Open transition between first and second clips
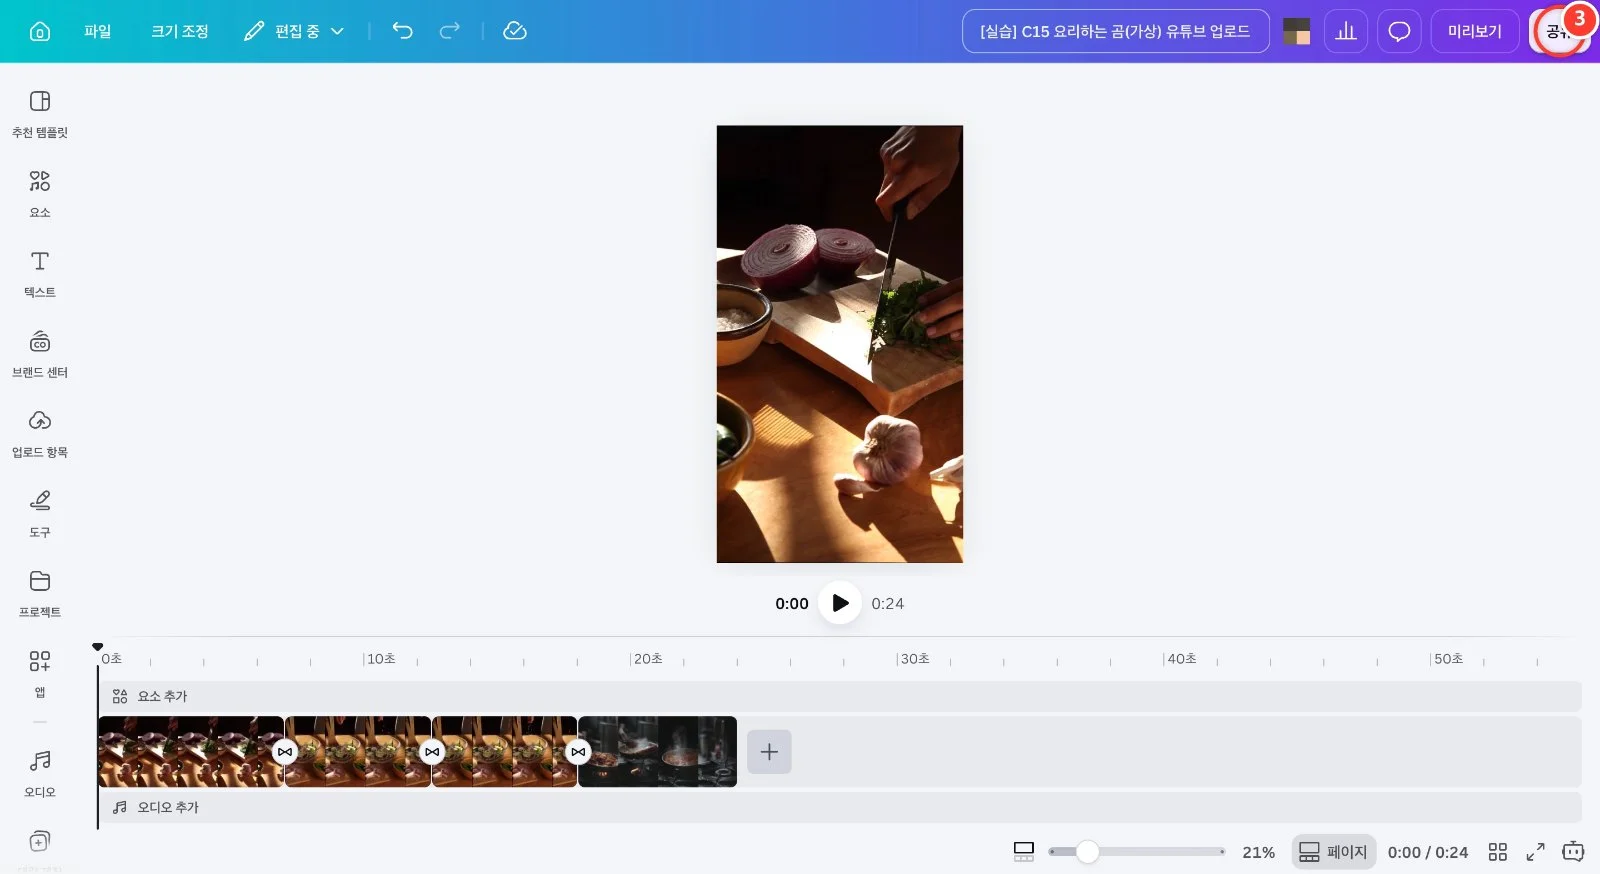Viewport: 1600px width, 874px height. point(285,752)
